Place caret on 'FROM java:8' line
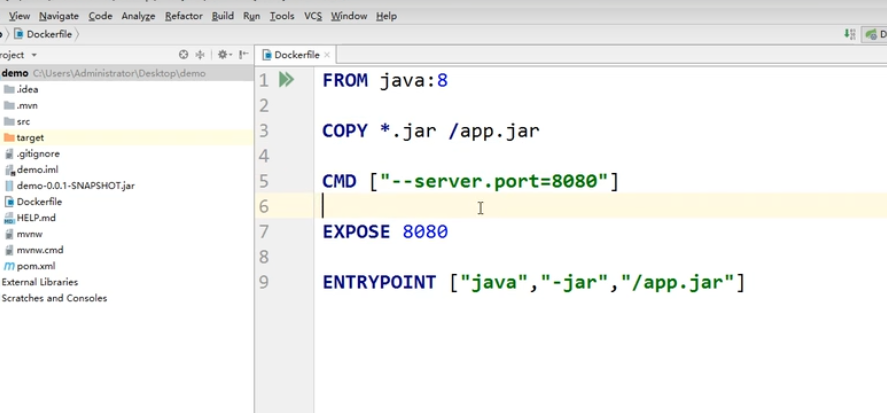Image resolution: width=887 pixels, height=413 pixels. 385,80
